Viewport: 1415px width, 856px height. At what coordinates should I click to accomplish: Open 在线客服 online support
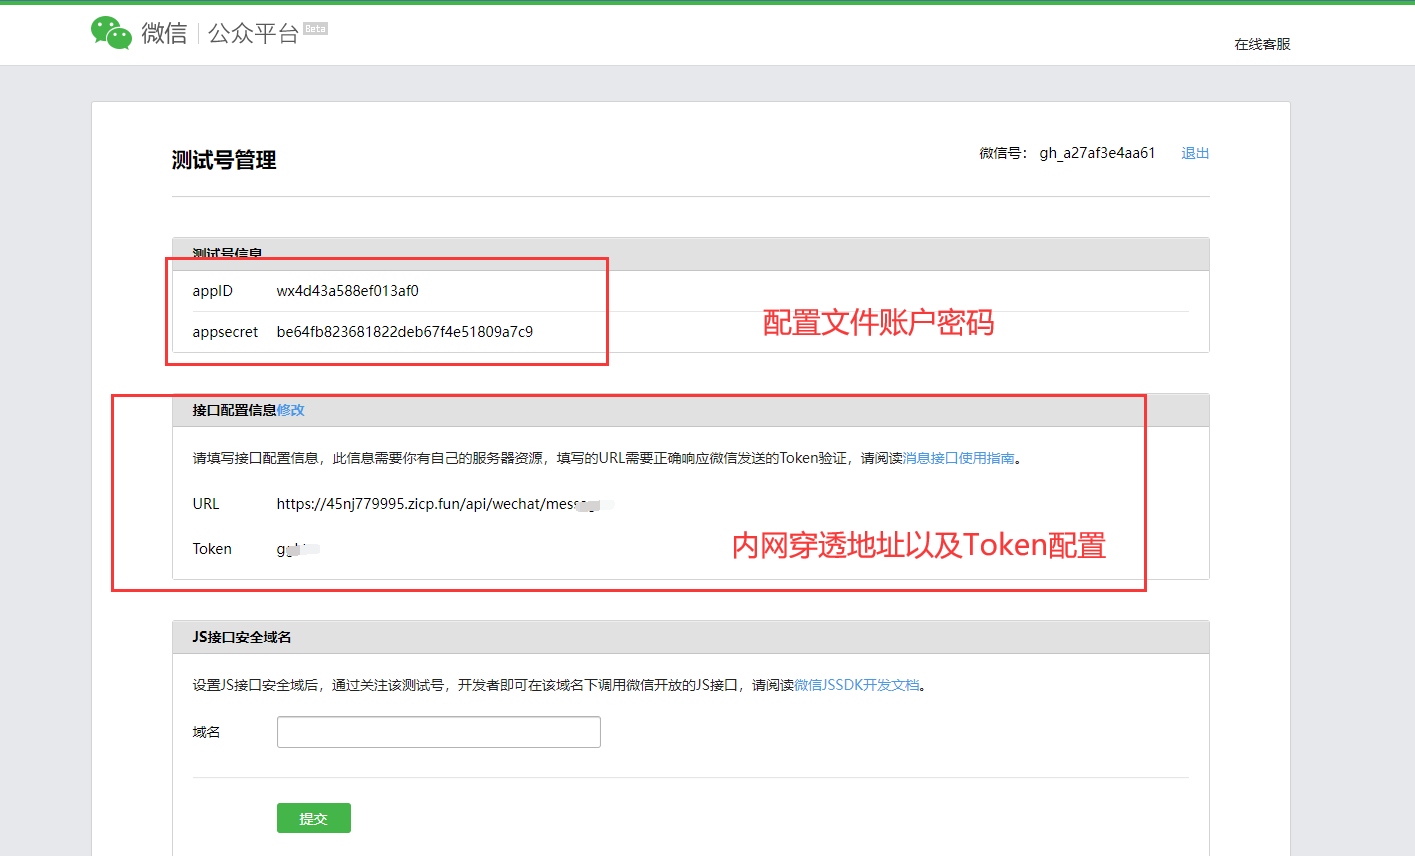(x=1262, y=44)
